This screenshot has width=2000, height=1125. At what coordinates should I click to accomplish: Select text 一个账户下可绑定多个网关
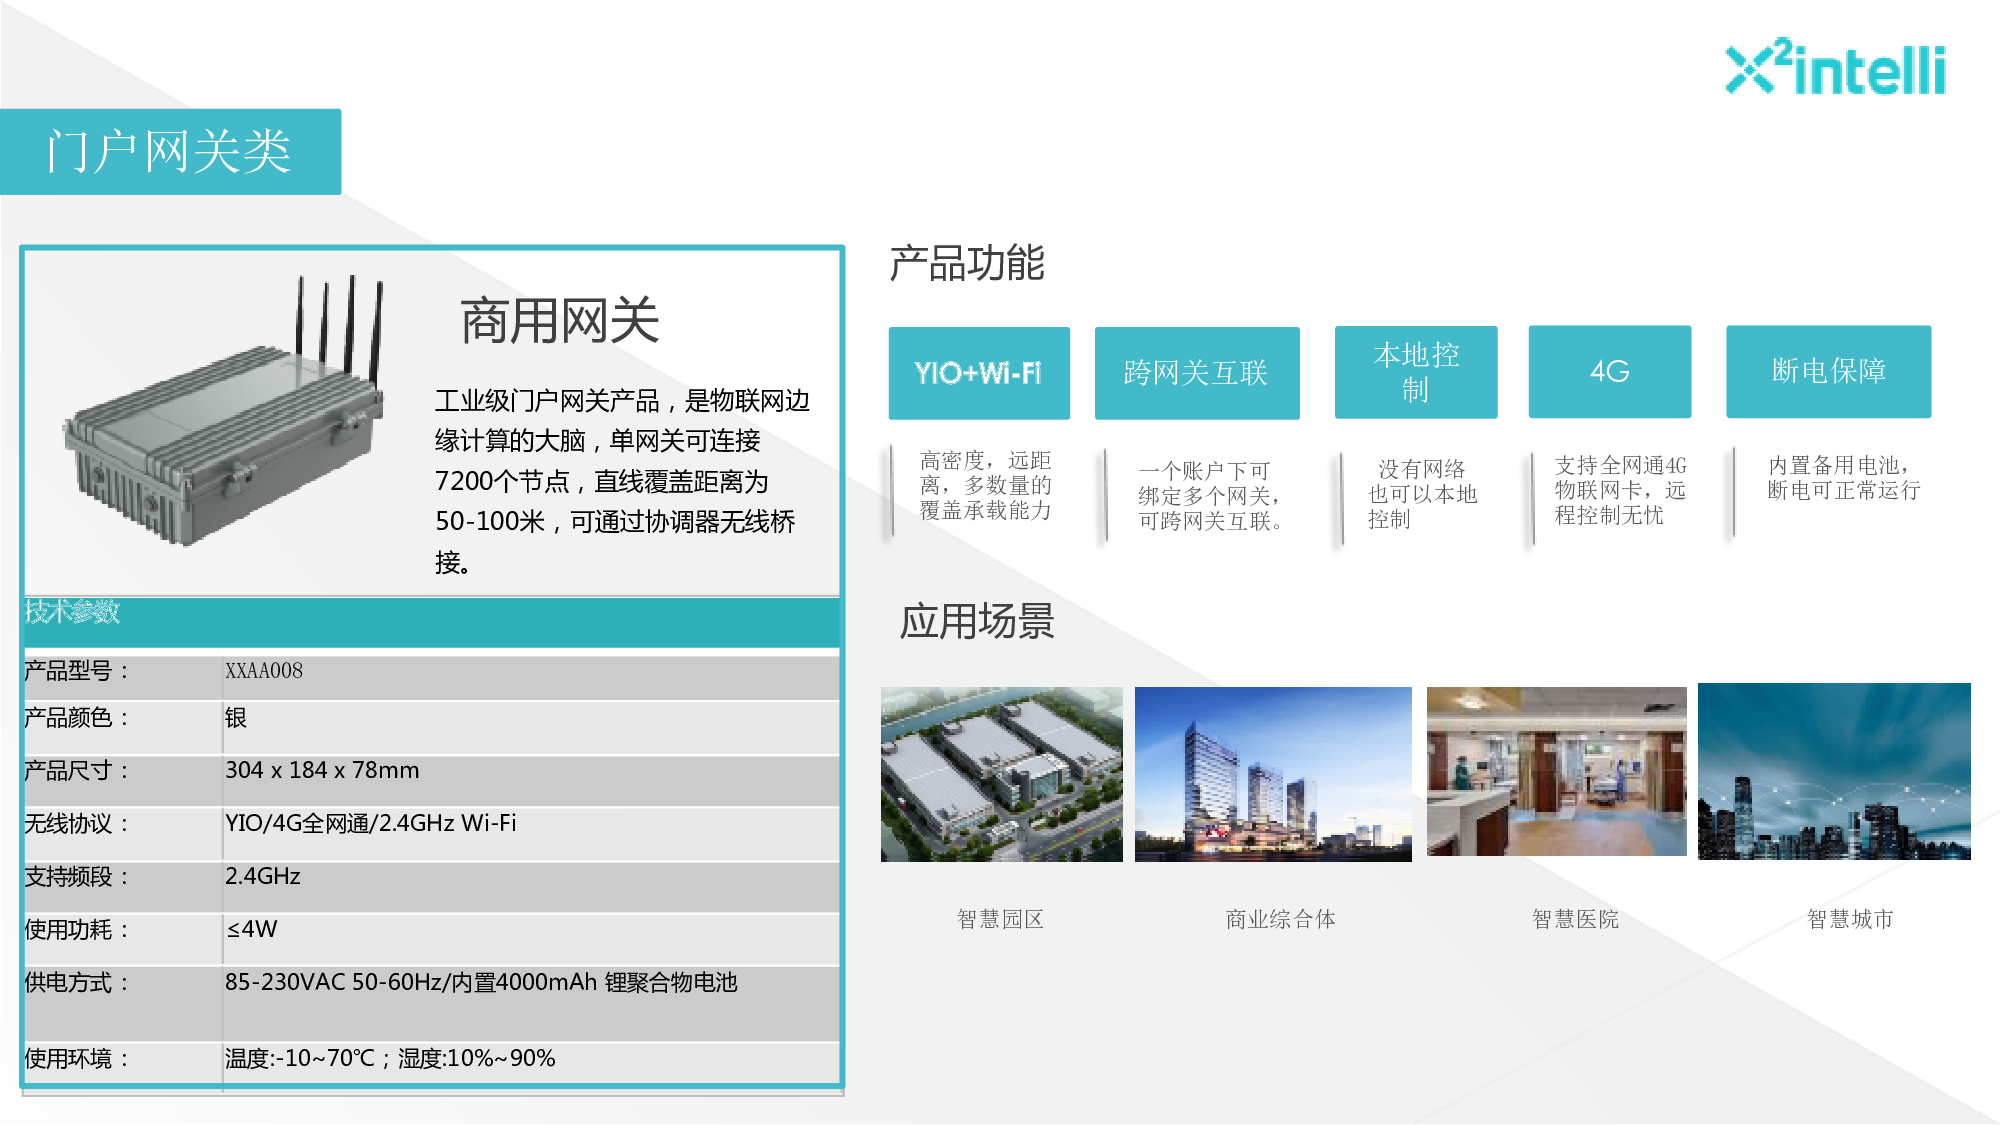[x=1209, y=483]
